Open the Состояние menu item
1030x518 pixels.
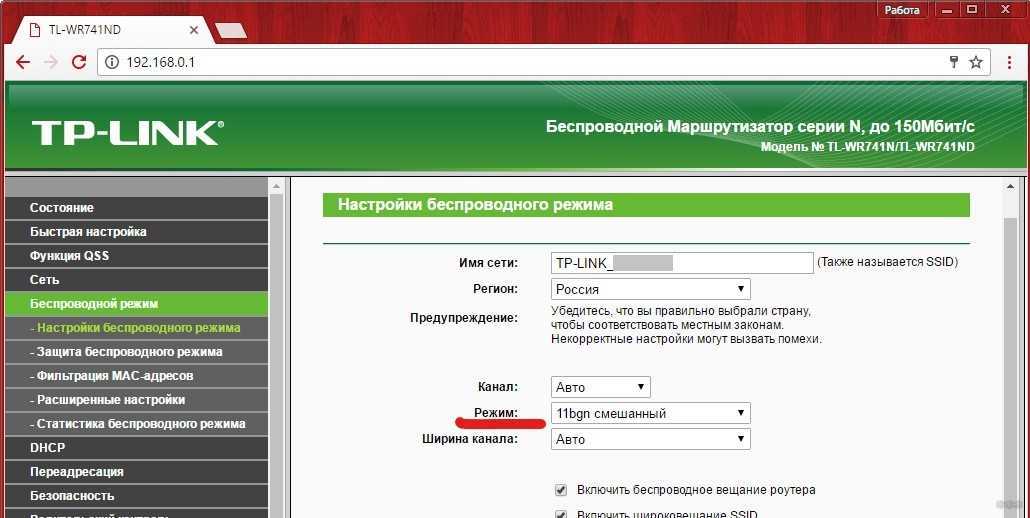click(x=62, y=208)
